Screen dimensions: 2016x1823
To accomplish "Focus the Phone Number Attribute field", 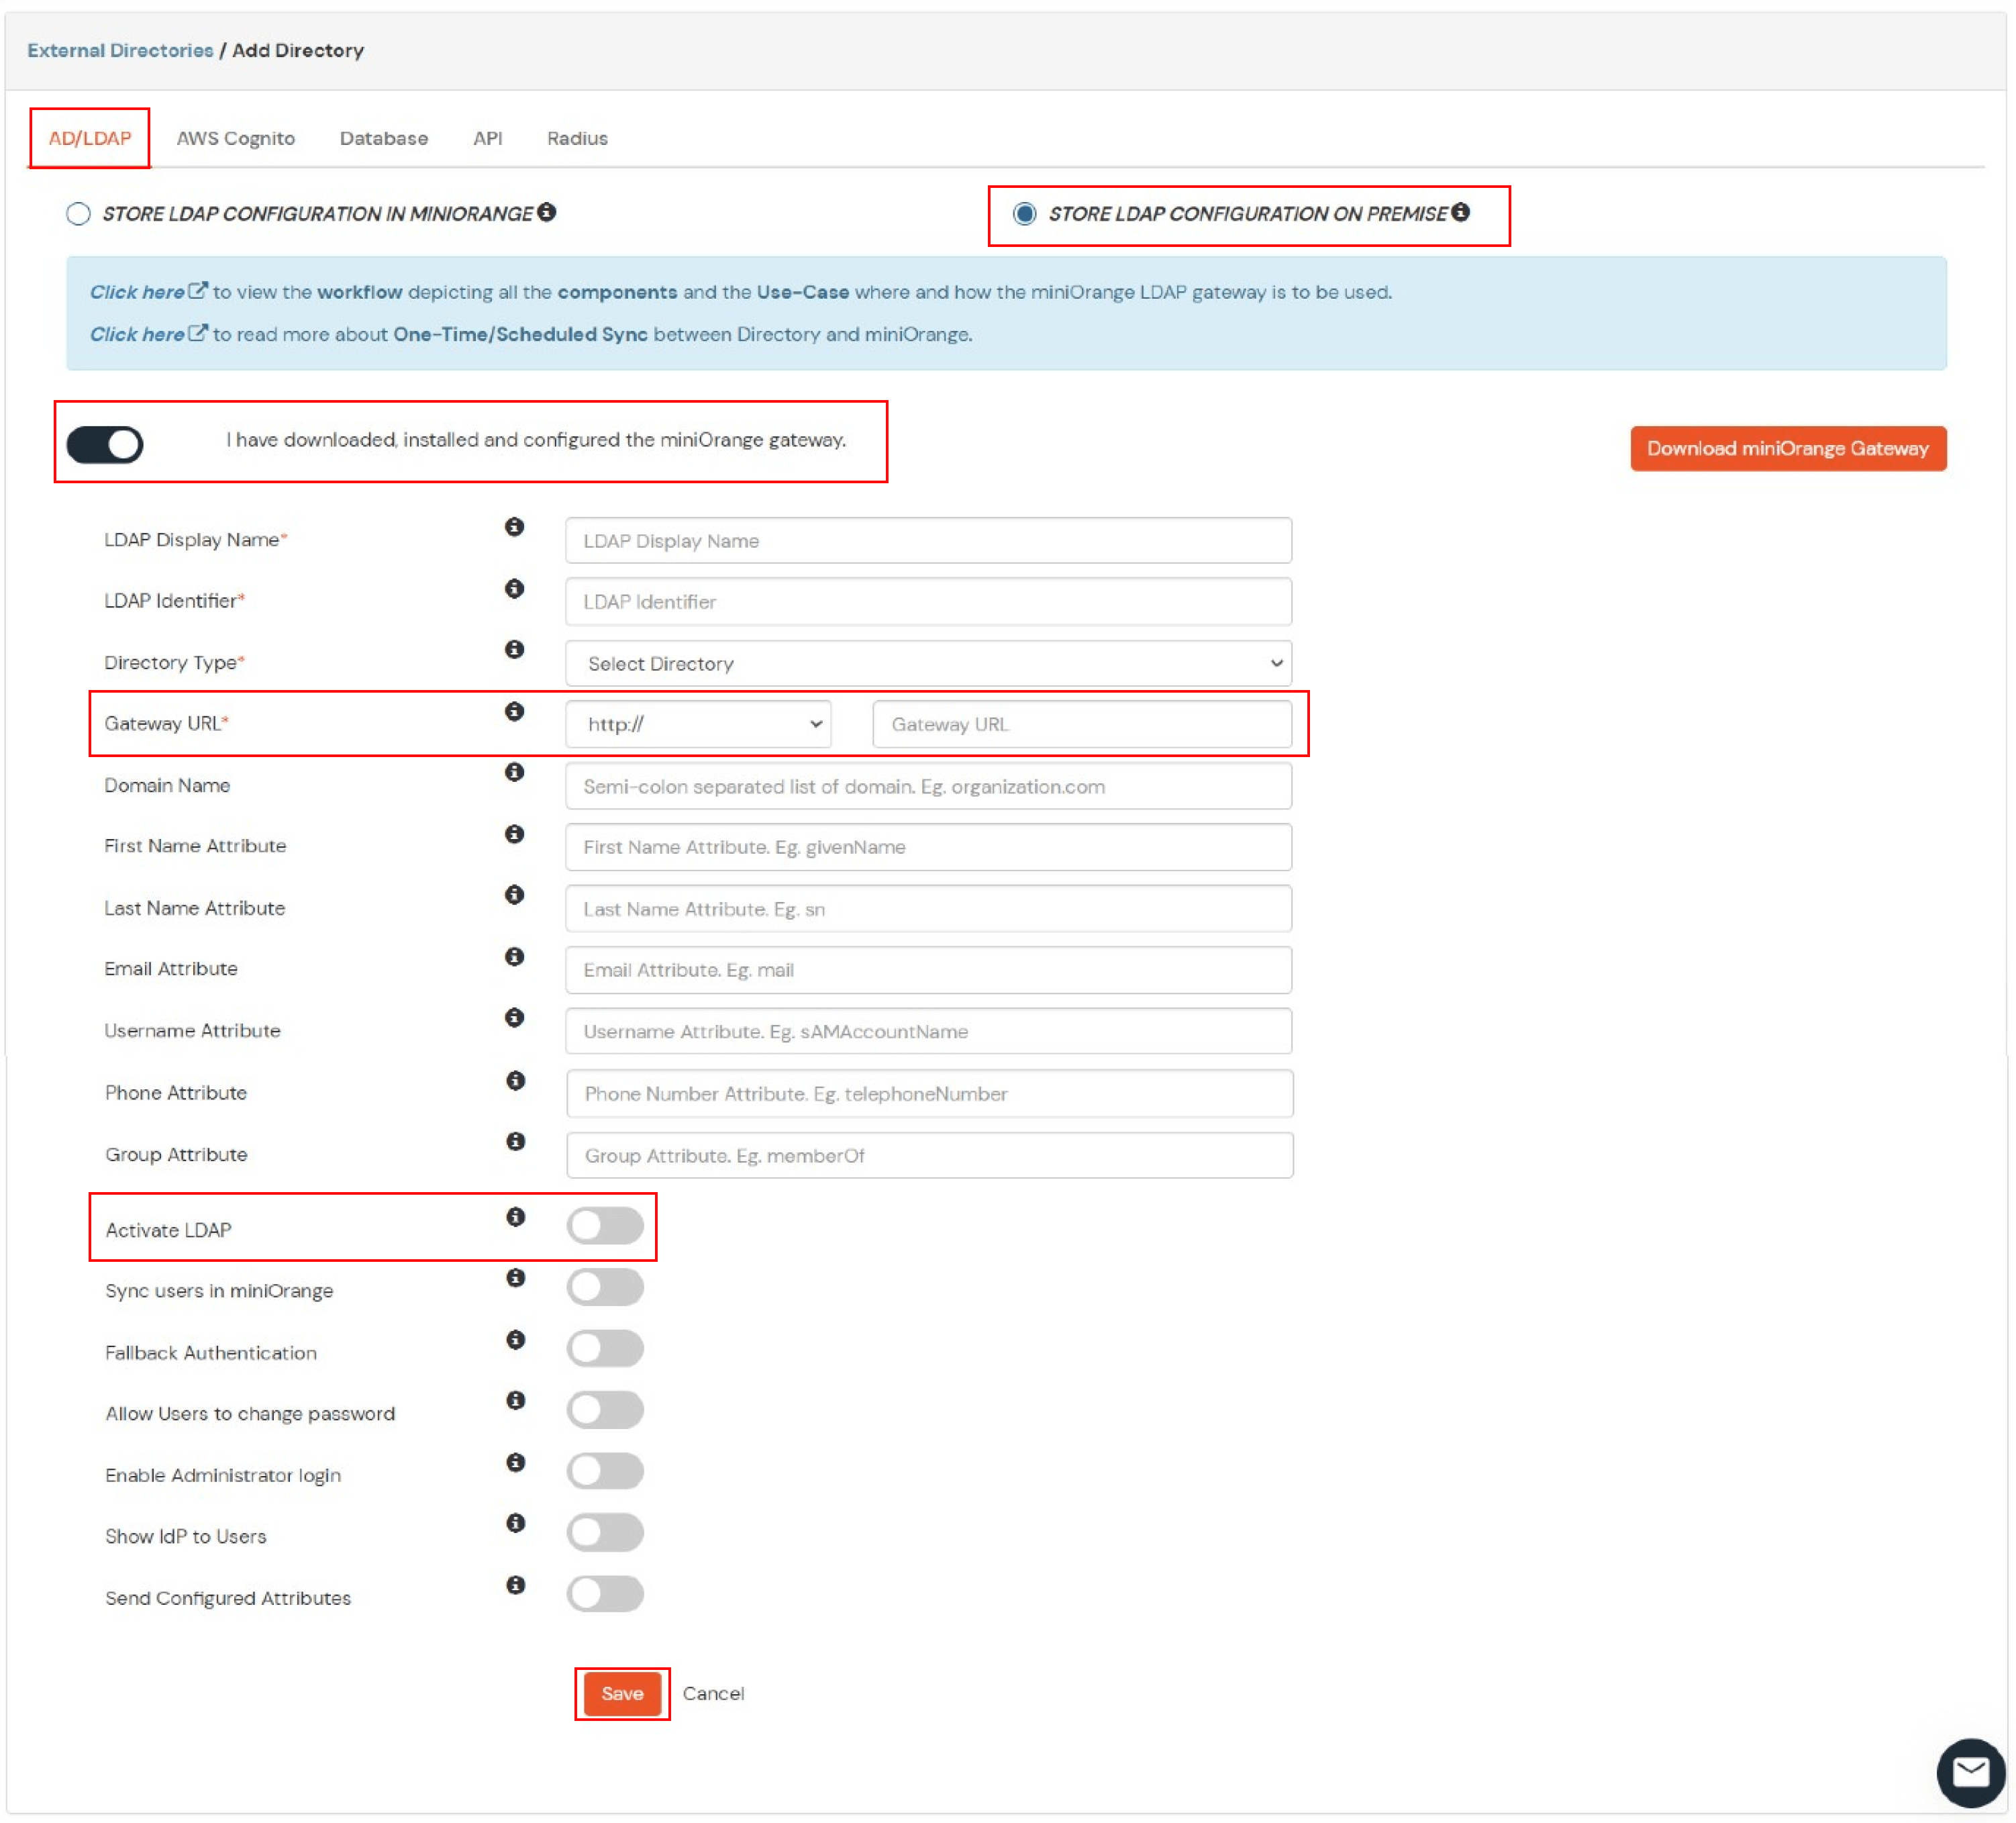I will (929, 1094).
